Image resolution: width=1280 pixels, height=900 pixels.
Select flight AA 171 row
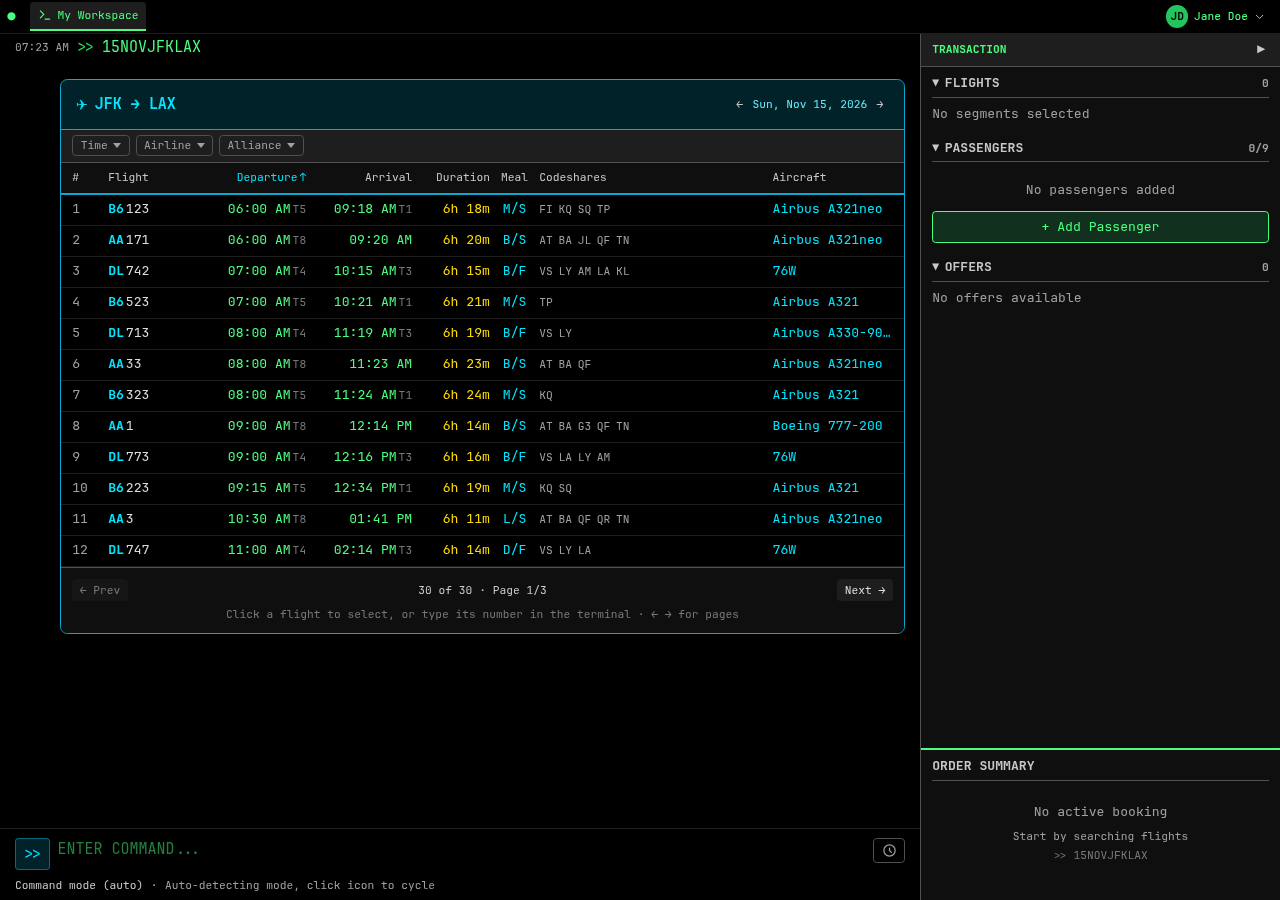(x=482, y=240)
